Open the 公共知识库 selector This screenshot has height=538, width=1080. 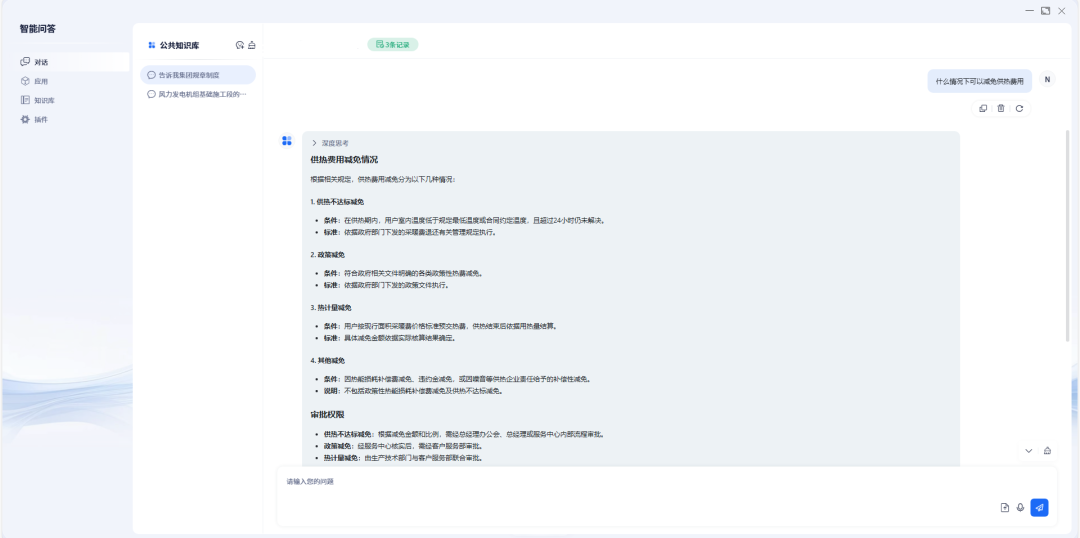(x=178, y=45)
